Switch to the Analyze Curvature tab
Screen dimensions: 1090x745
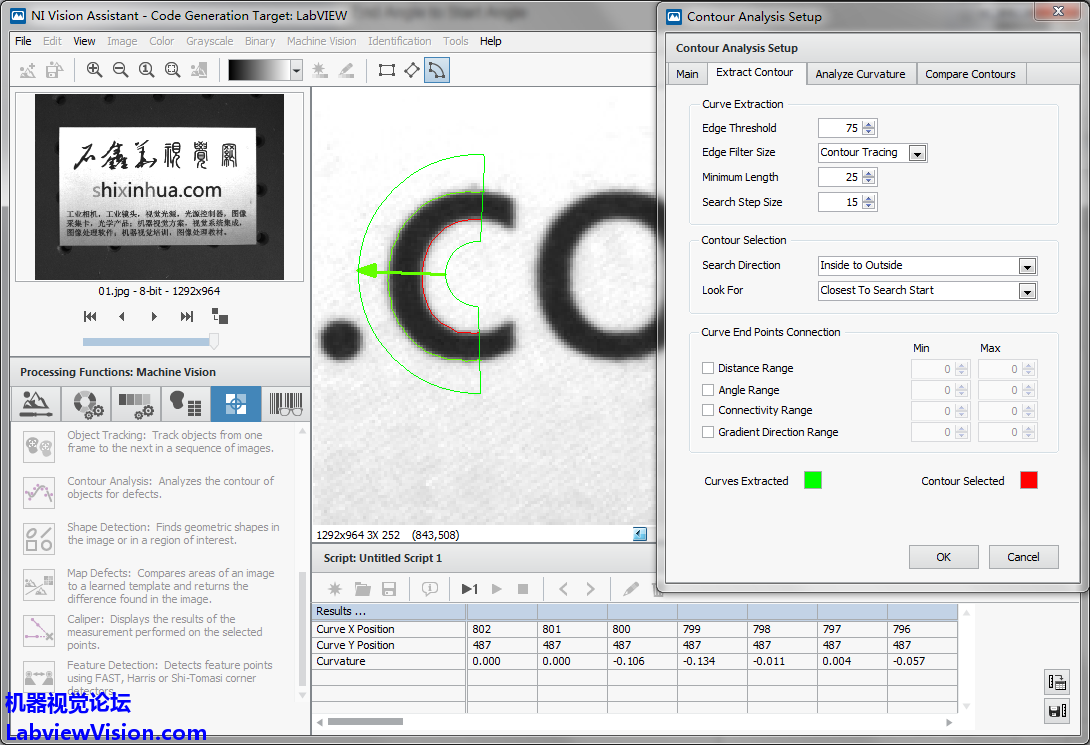860,74
